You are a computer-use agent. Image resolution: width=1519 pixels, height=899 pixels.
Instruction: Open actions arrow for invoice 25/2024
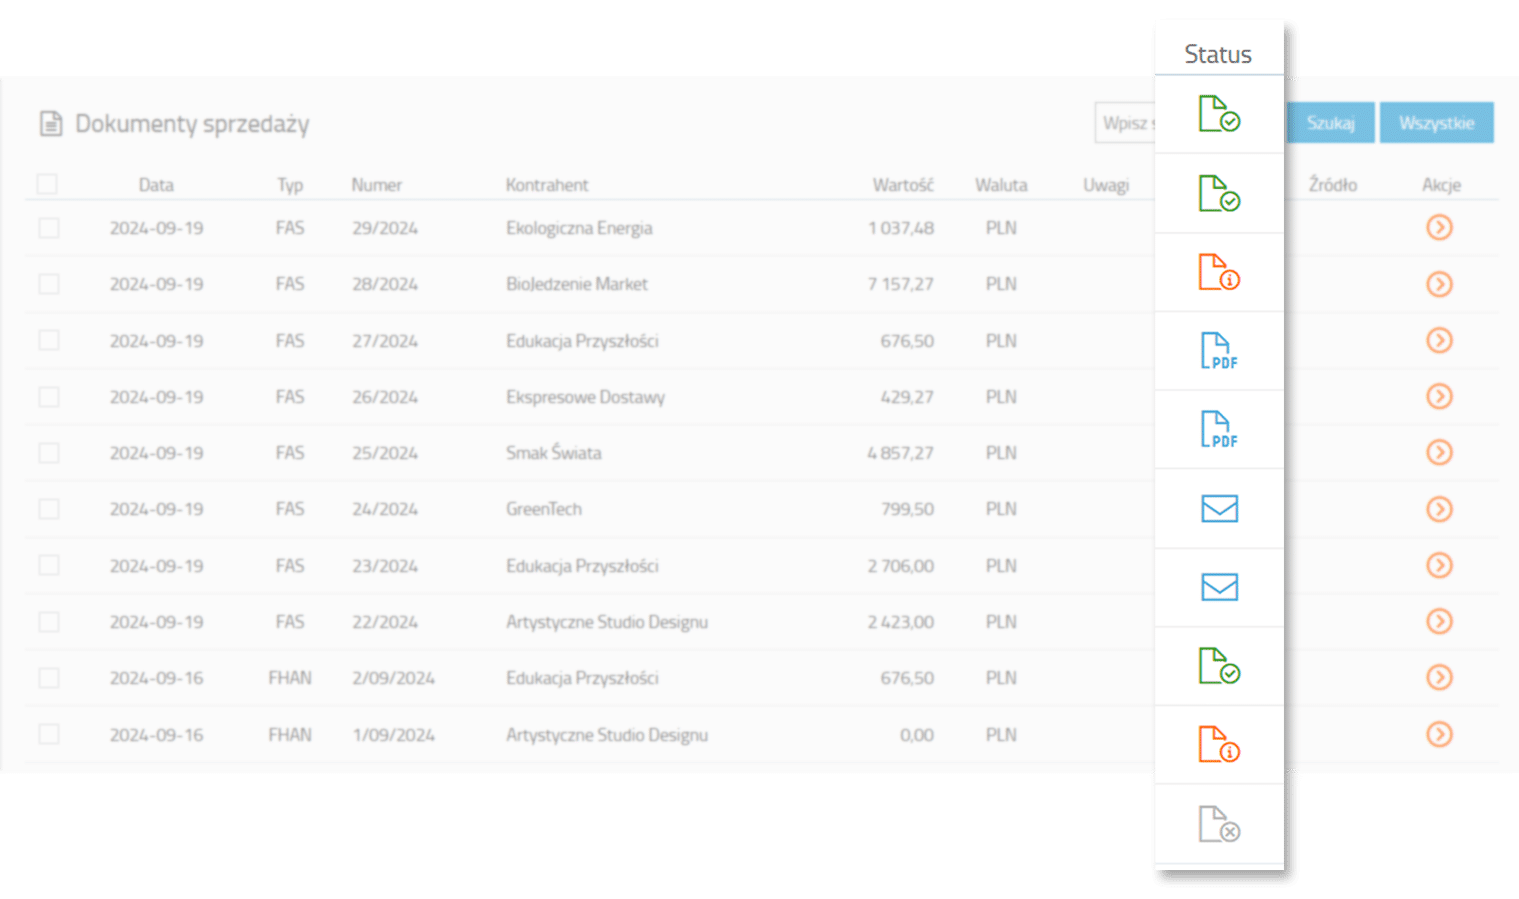point(1439,453)
